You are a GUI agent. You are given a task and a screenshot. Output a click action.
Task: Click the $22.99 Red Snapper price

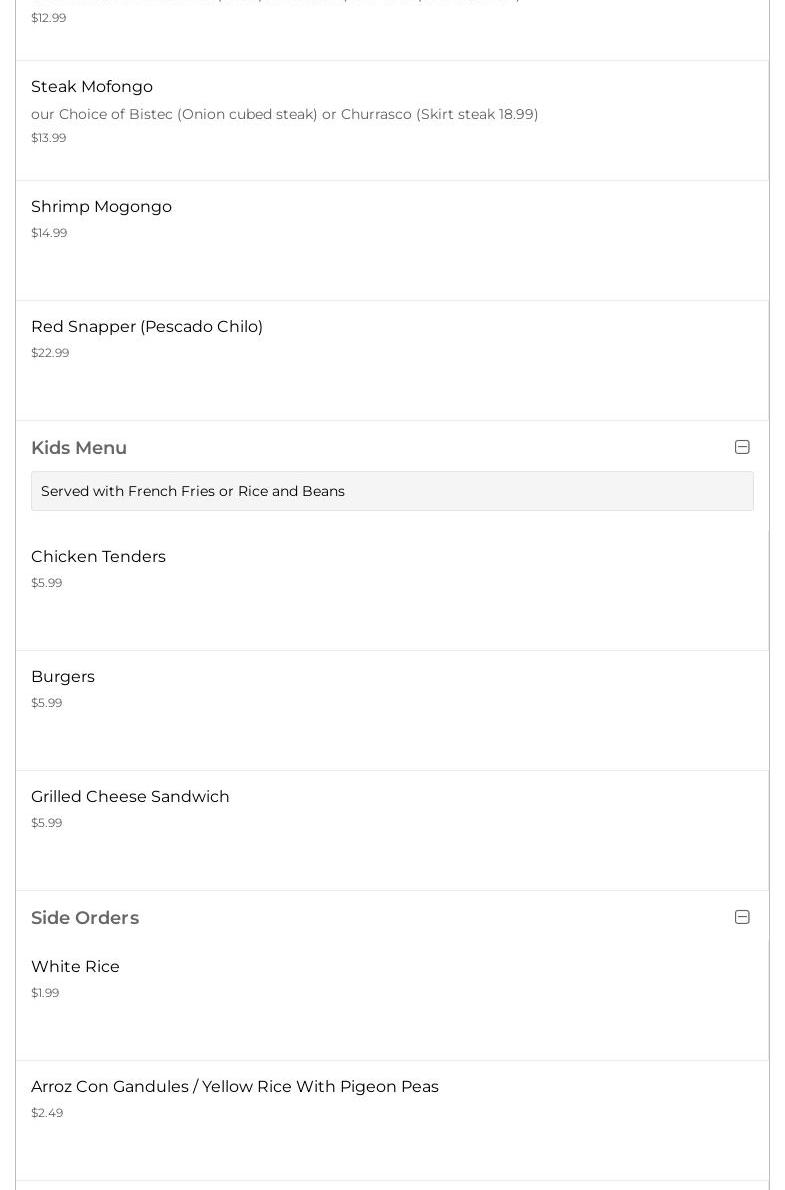click(50, 353)
